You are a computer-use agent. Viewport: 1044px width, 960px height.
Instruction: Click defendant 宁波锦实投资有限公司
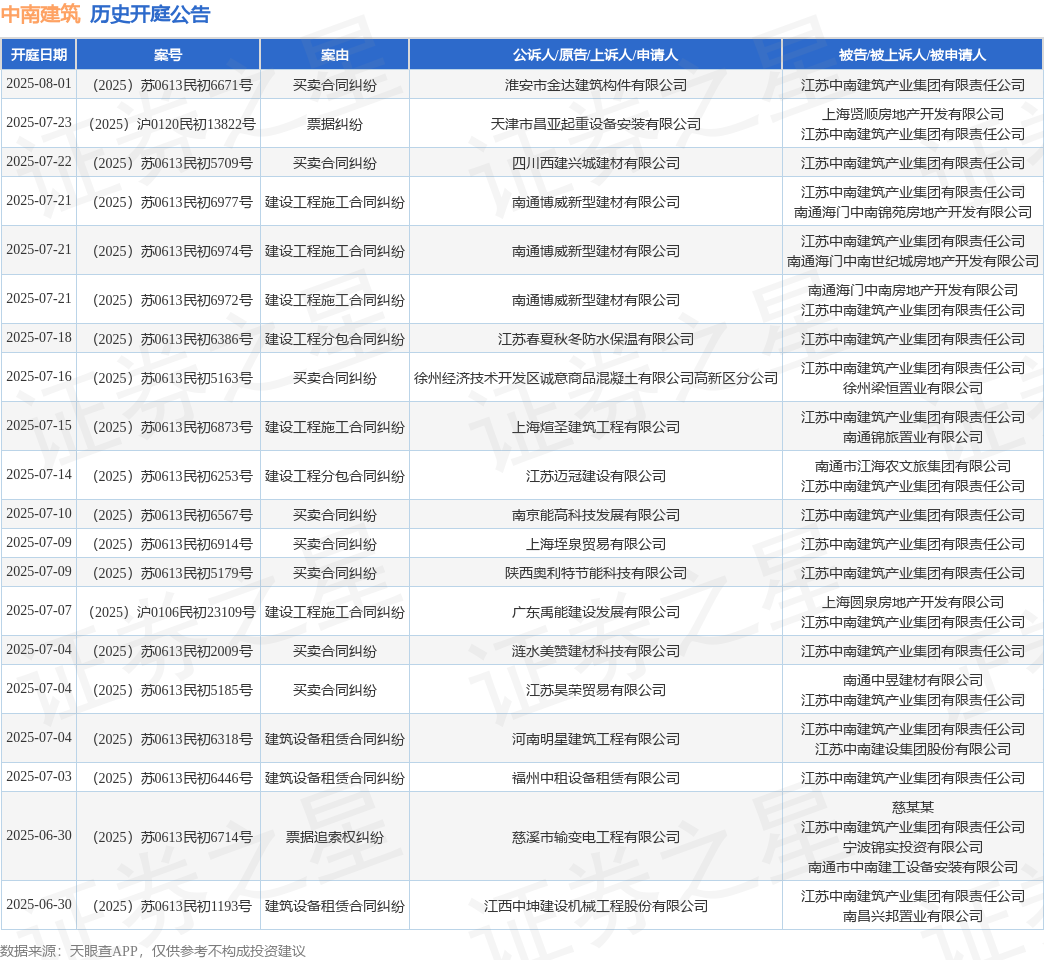[912, 847]
